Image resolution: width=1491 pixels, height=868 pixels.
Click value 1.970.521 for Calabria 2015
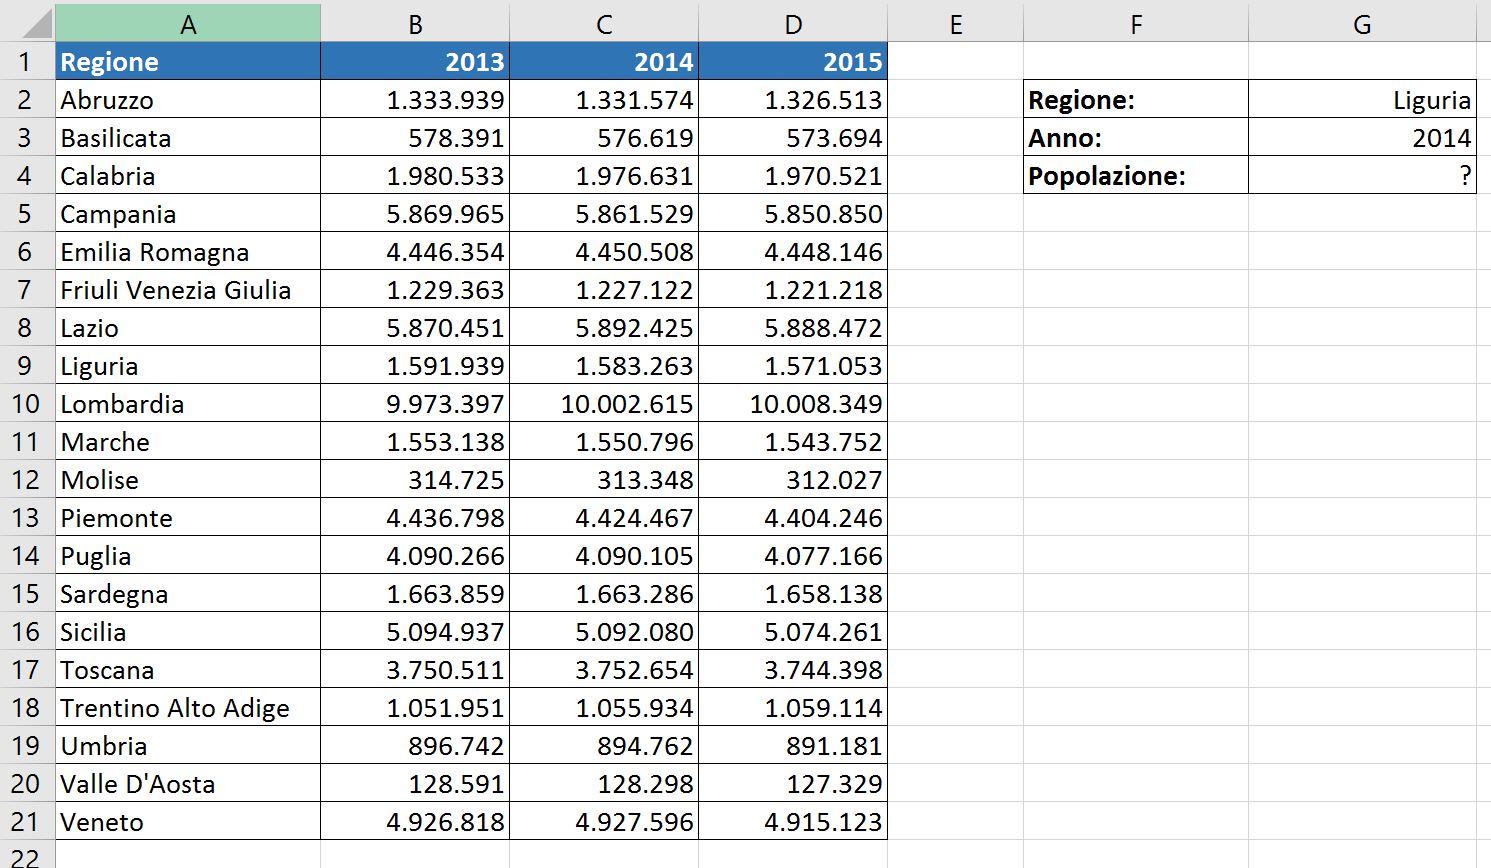pos(793,176)
